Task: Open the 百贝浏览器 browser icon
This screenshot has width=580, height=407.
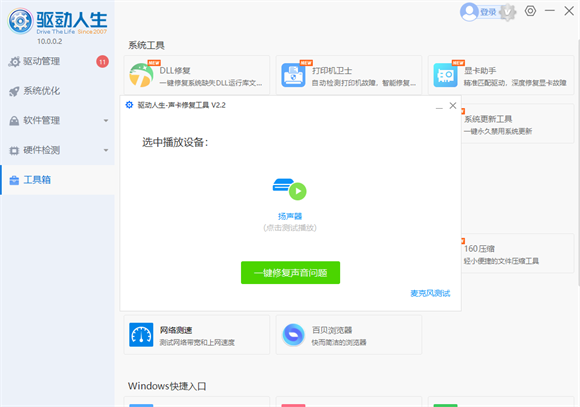Action: point(293,335)
